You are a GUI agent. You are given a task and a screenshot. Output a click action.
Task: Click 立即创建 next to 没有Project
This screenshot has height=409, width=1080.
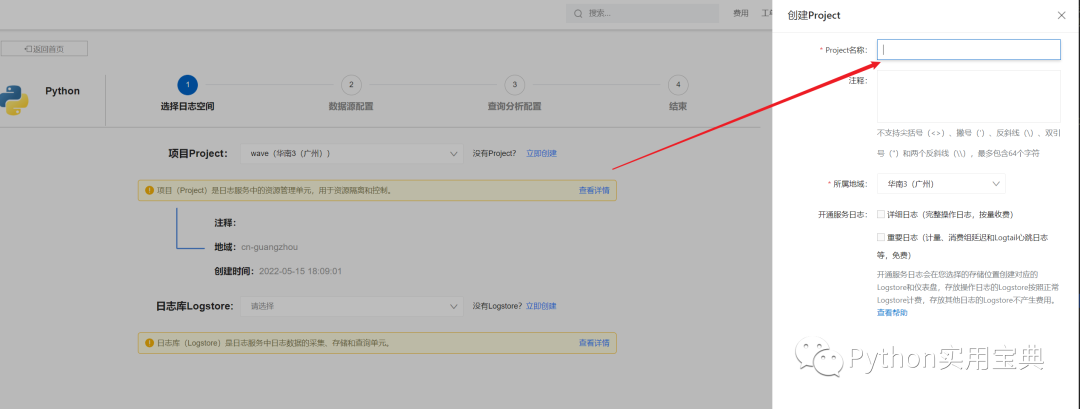coord(541,154)
